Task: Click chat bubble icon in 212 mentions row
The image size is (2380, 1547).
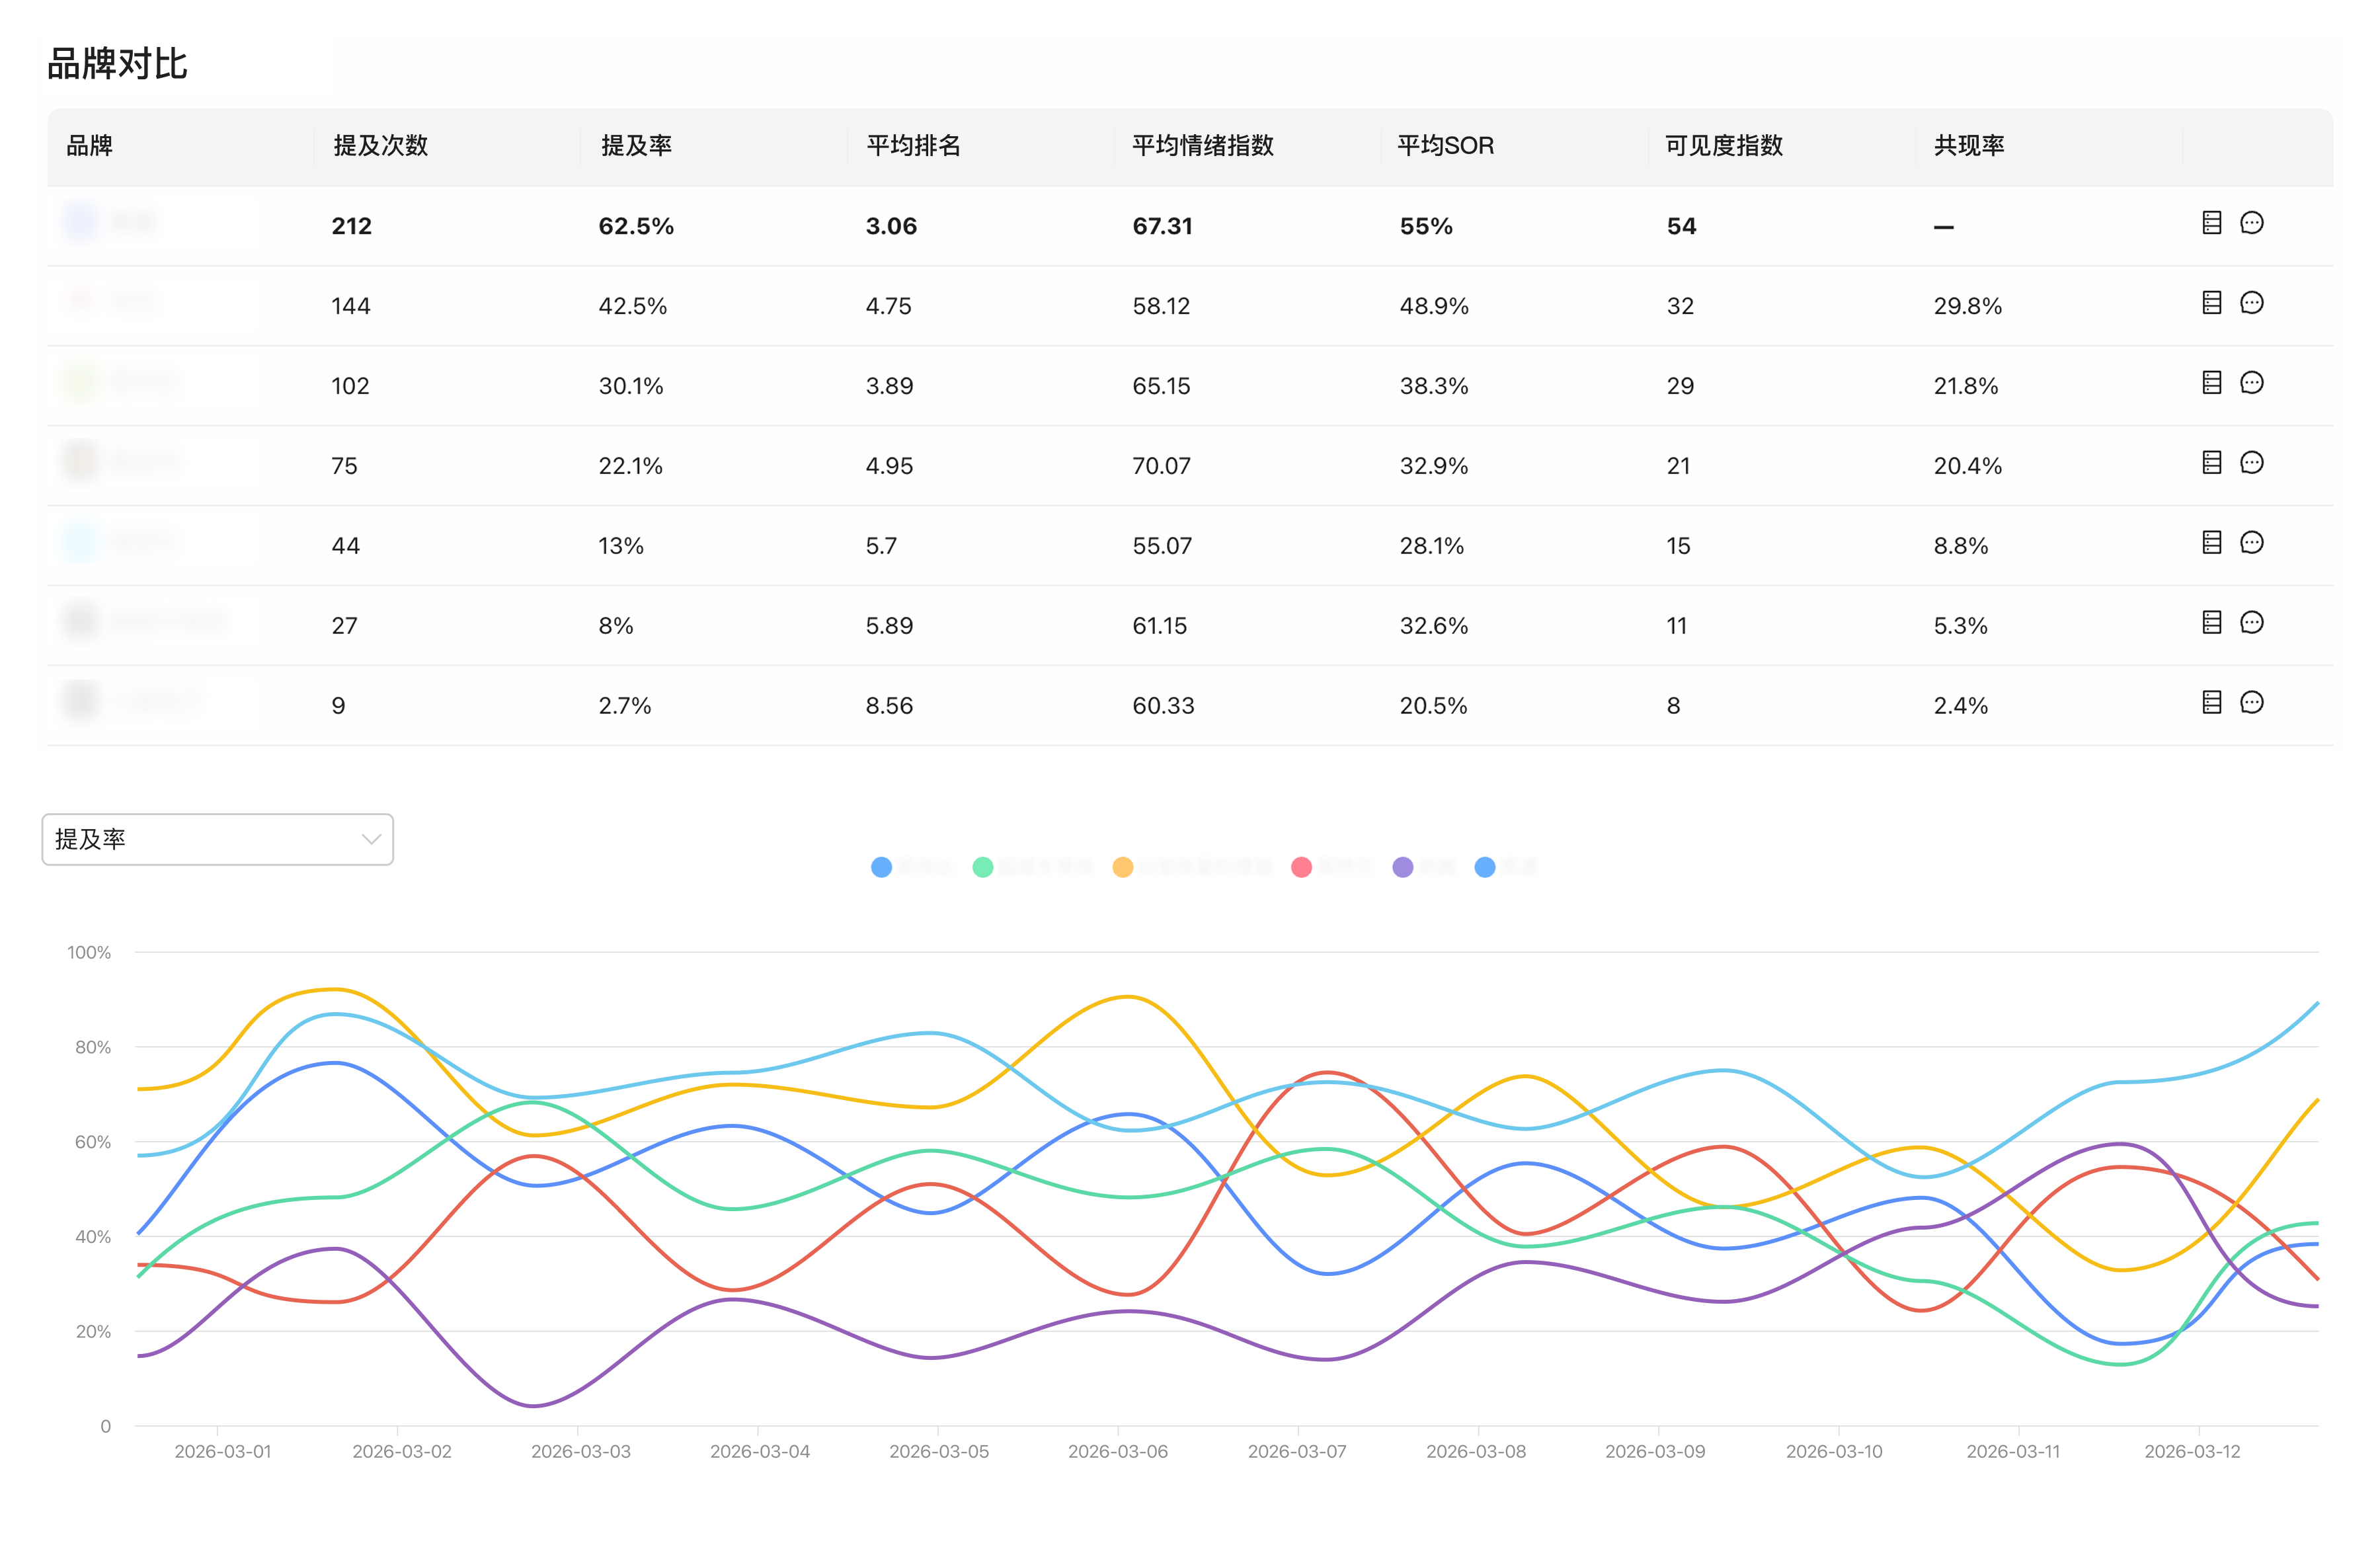Action: pyautogui.click(x=2251, y=223)
